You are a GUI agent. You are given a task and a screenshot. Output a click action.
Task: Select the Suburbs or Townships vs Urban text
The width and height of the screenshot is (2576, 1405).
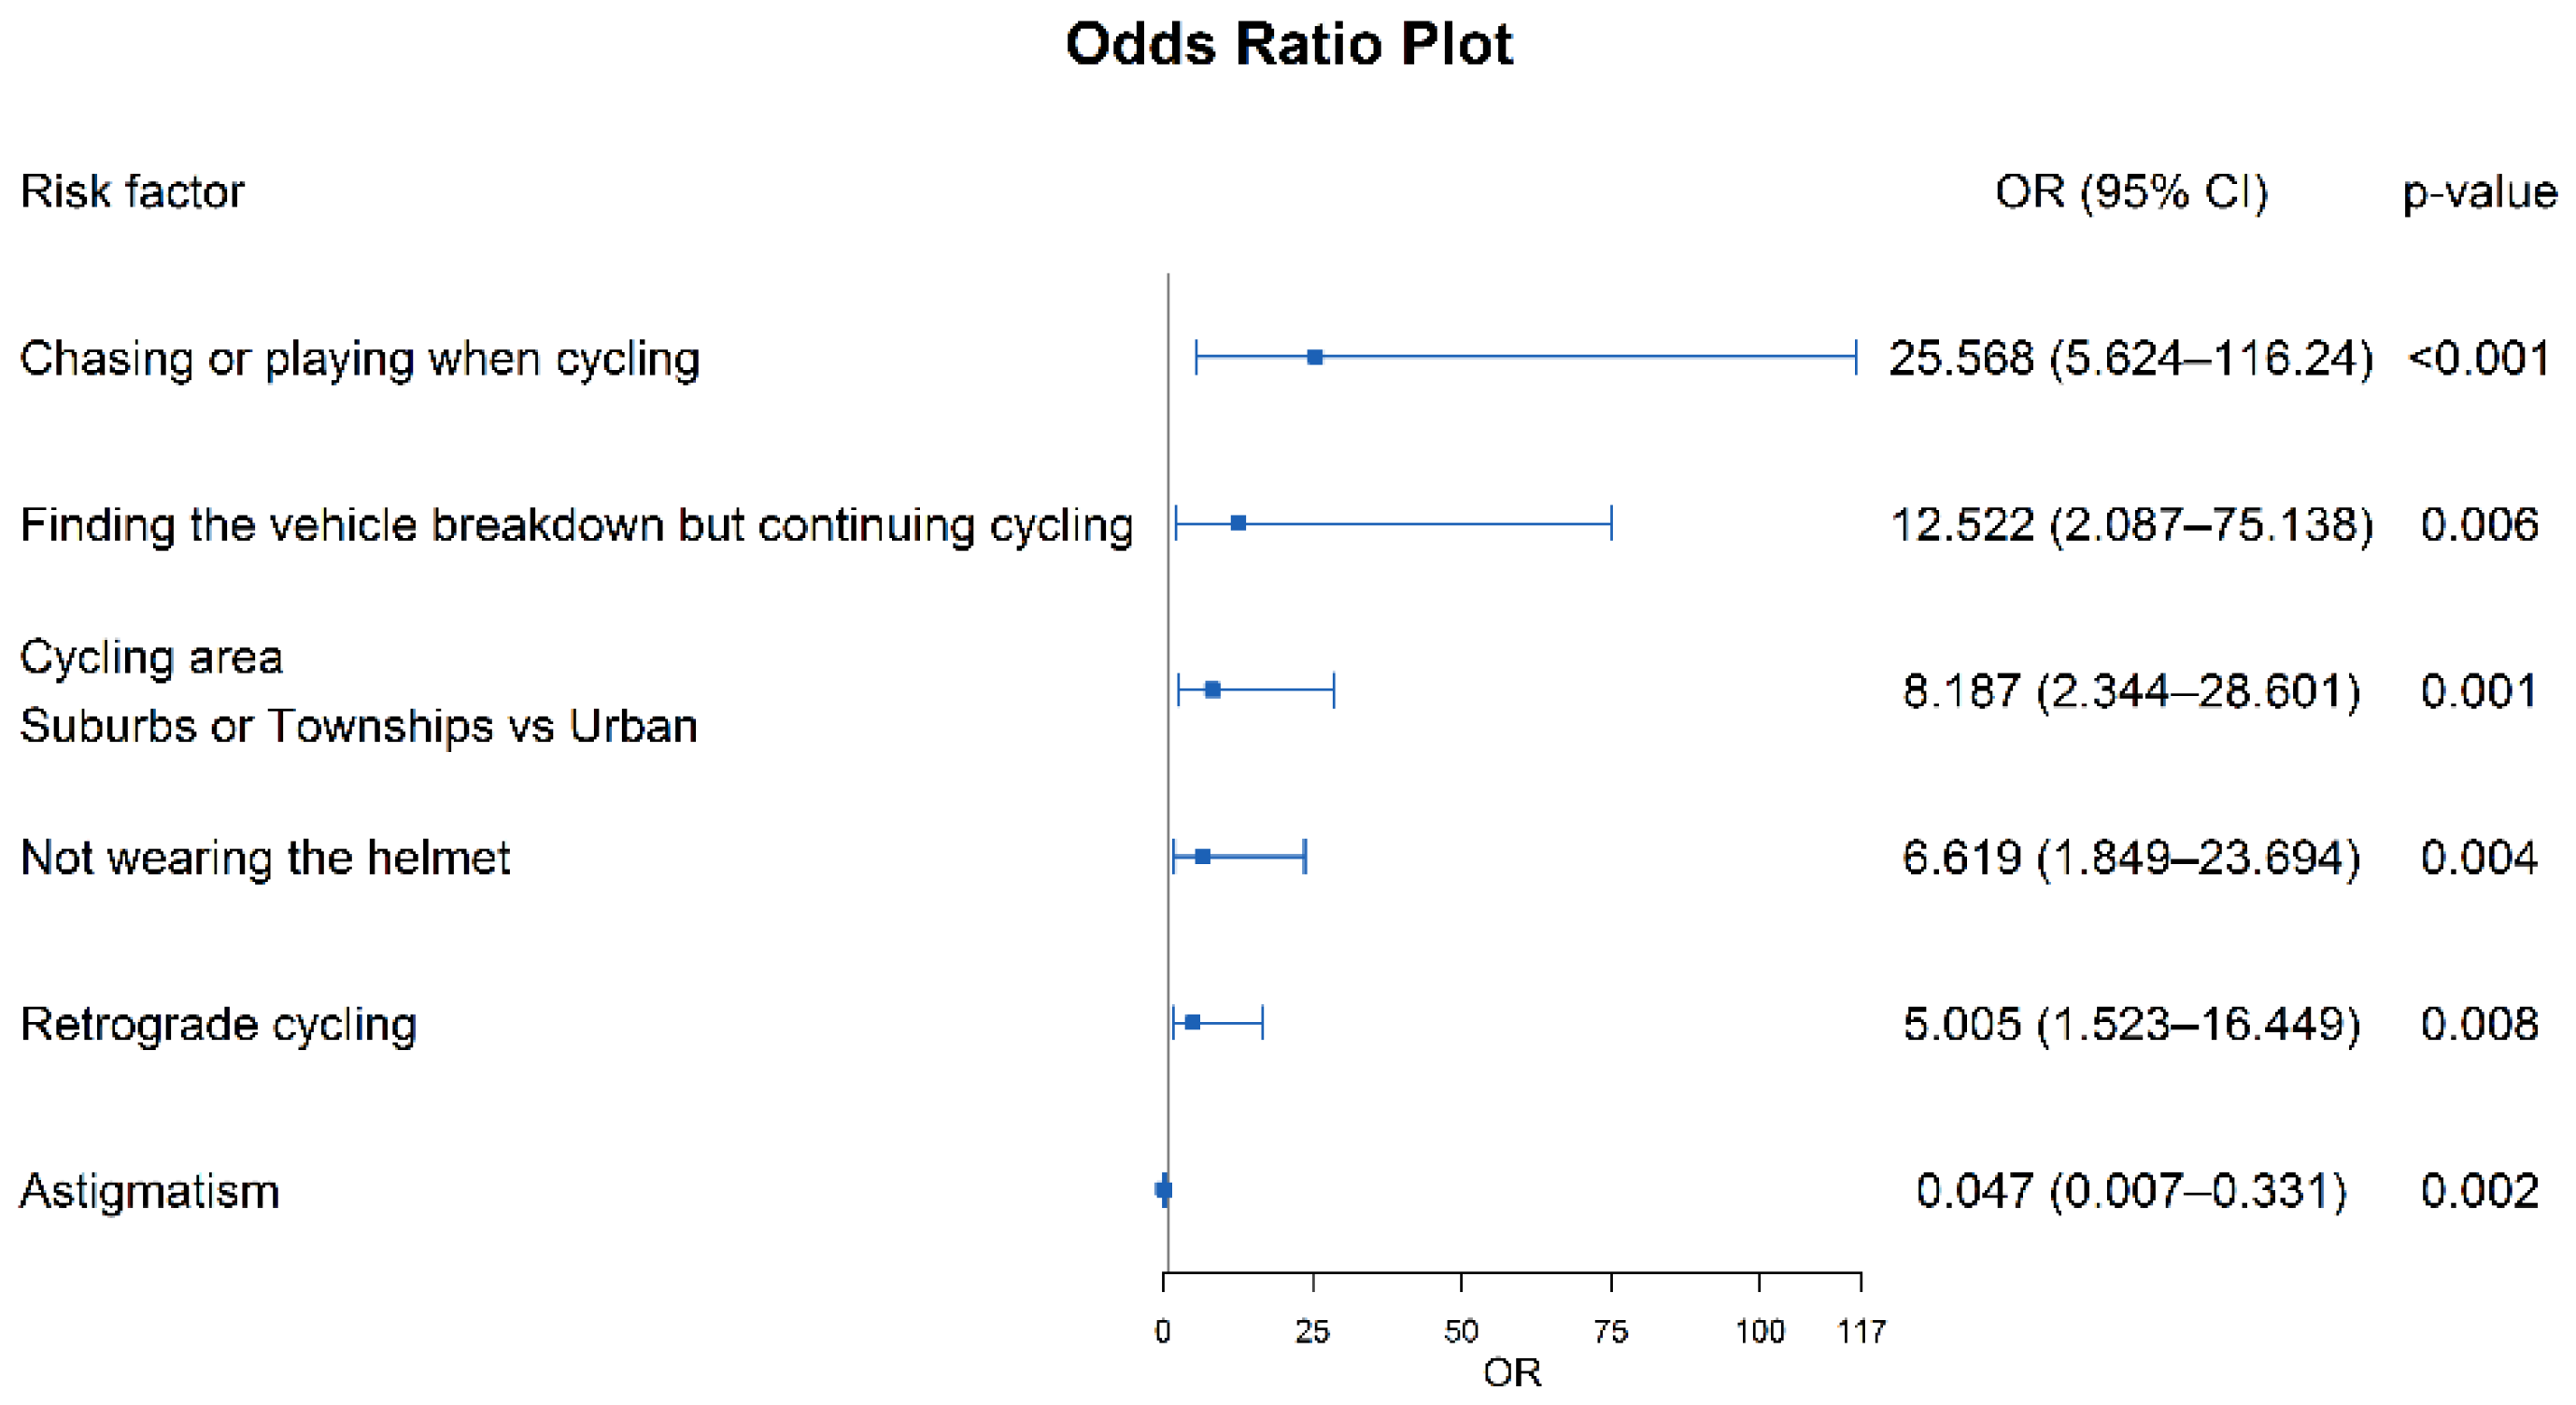click(359, 726)
